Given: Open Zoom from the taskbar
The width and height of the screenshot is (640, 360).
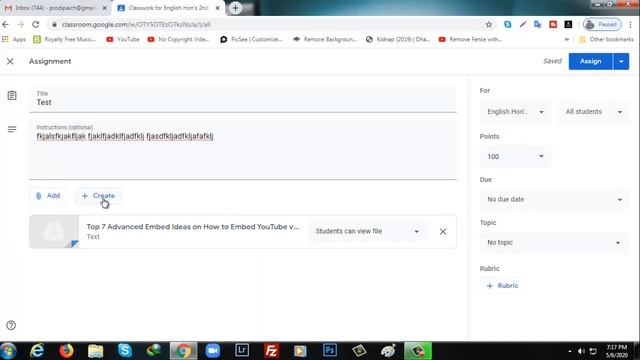Looking at the screenshot, I should 212,351.
